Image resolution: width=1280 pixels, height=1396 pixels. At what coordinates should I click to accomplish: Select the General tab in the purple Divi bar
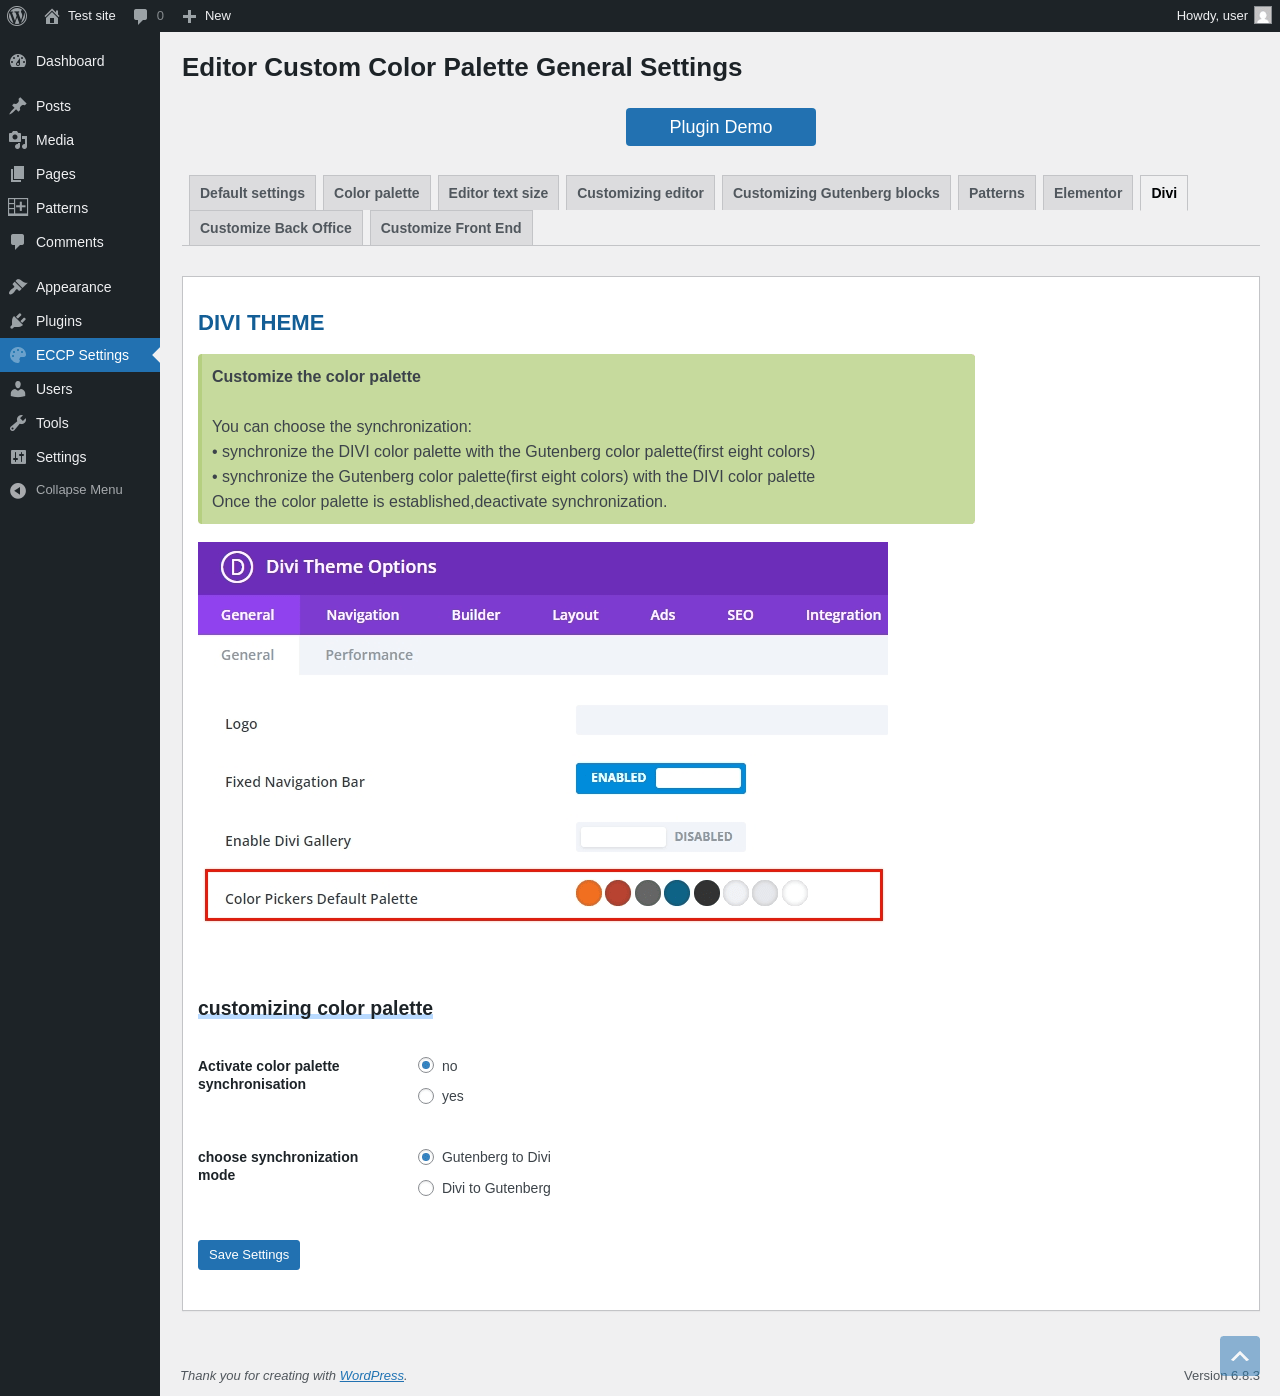coord(248,615)
